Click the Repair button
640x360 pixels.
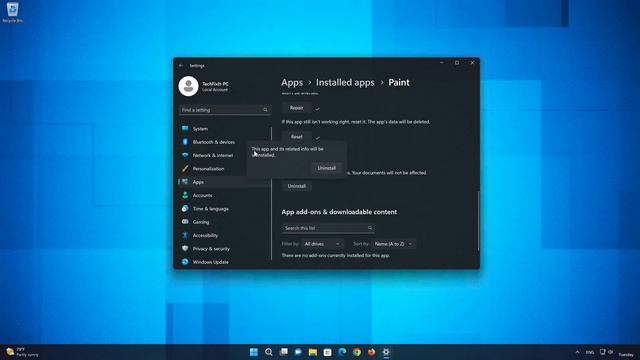tap(297, 108)
